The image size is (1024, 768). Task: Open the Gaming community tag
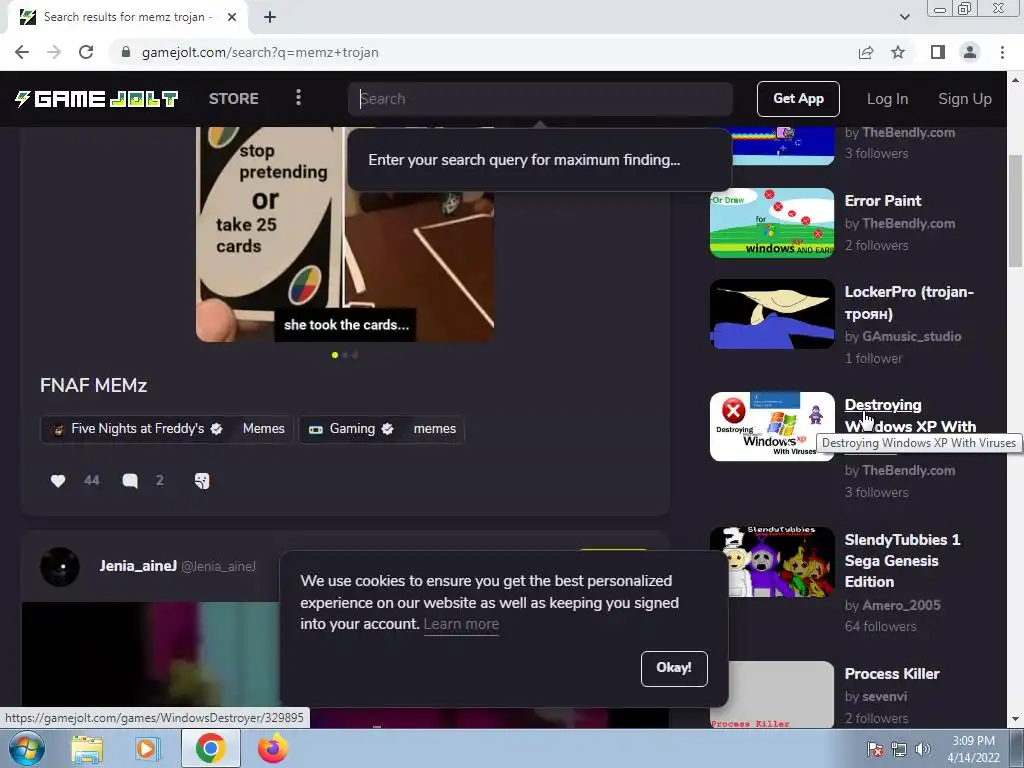point(352,428)
